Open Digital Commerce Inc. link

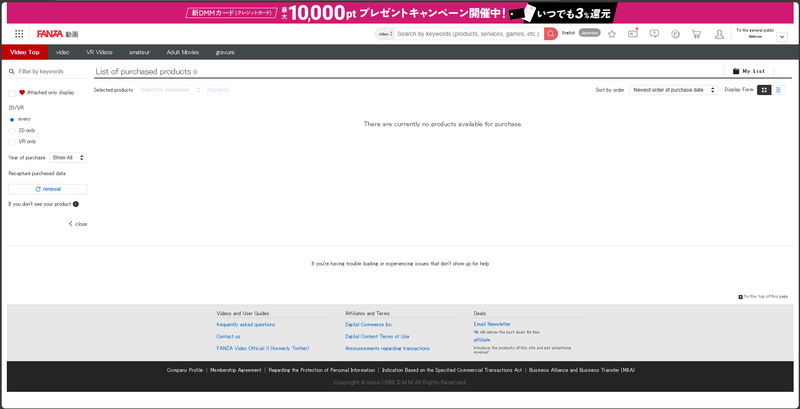[x=369, y=324]
